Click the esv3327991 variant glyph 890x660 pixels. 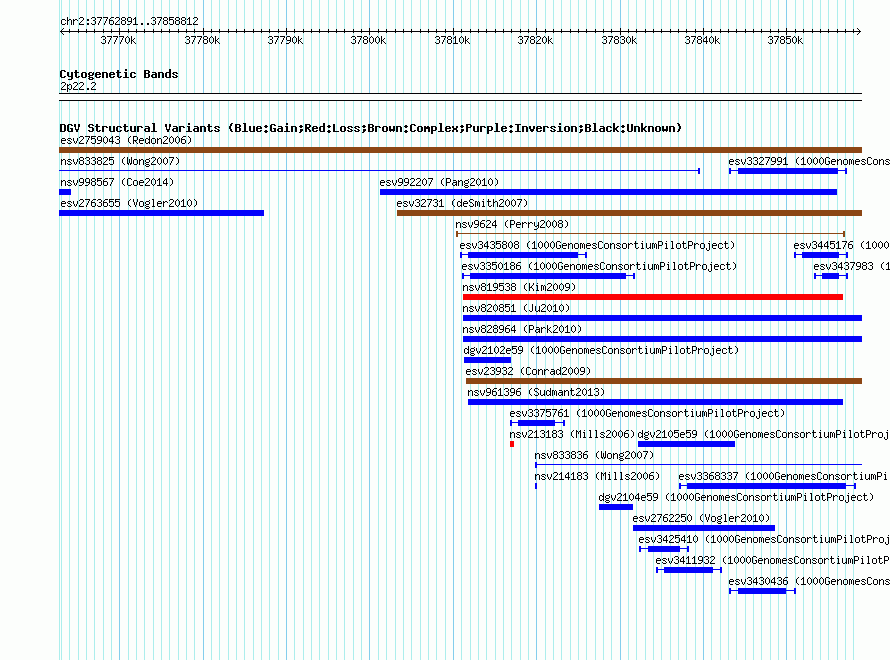788,171
